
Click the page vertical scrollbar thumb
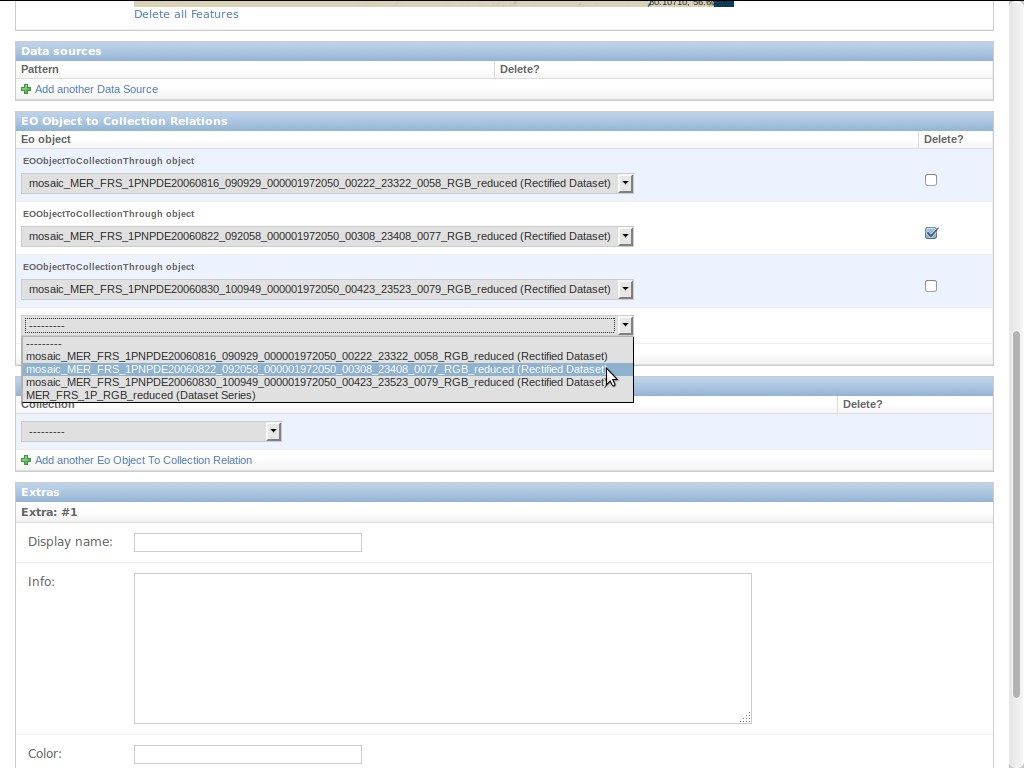pos(1016,515)
